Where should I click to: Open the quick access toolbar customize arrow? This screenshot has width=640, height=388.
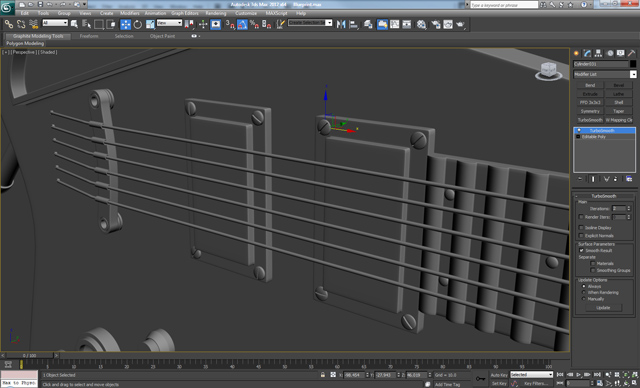click(x=85, y=4)
